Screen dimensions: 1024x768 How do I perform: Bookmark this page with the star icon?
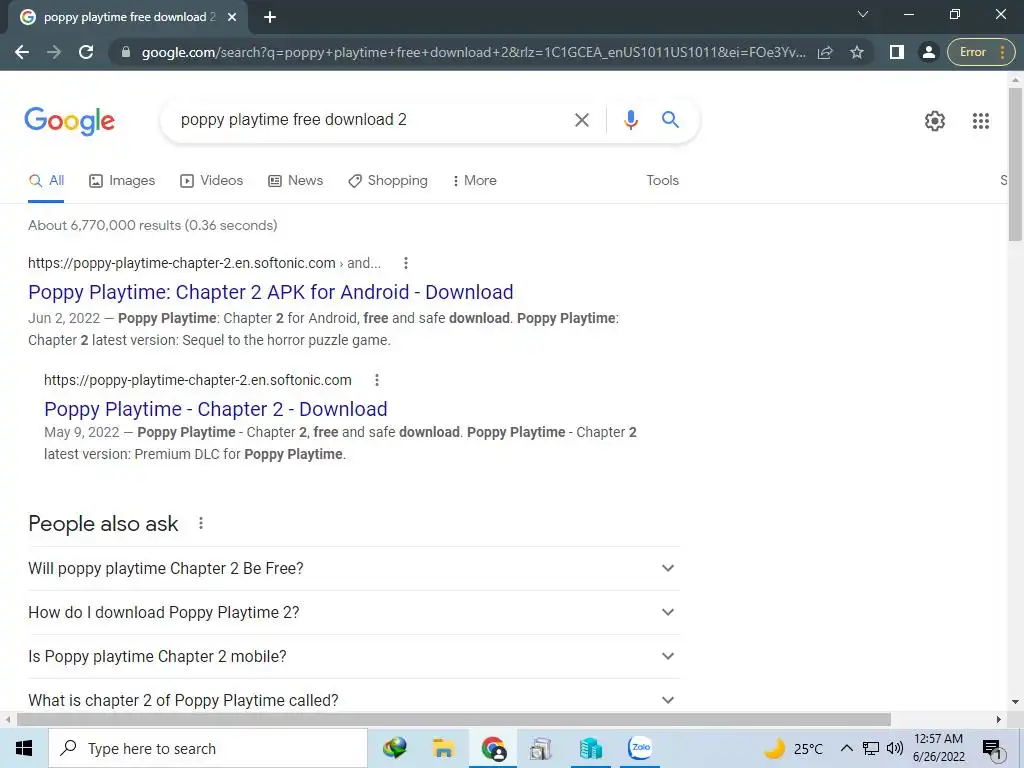857,52
